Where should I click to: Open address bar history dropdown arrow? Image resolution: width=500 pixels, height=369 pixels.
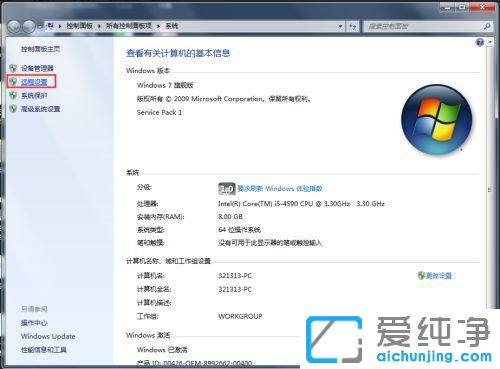click(x=340, y=26)
